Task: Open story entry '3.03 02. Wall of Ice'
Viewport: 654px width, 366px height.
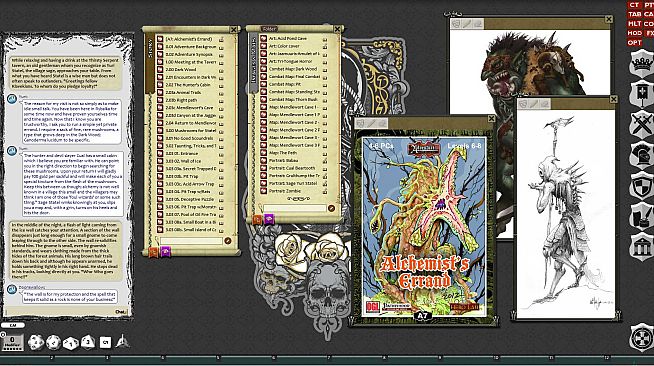Action: click(x=183, y=161)
